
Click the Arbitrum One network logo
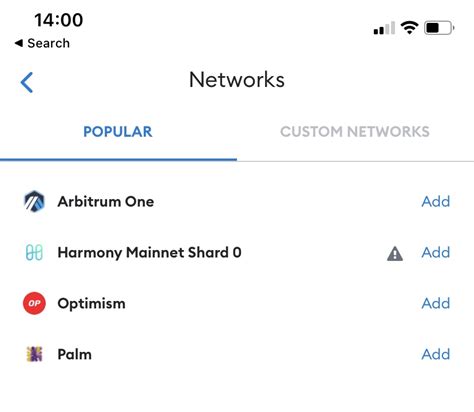pyautogui.click(x=34, y=201)
